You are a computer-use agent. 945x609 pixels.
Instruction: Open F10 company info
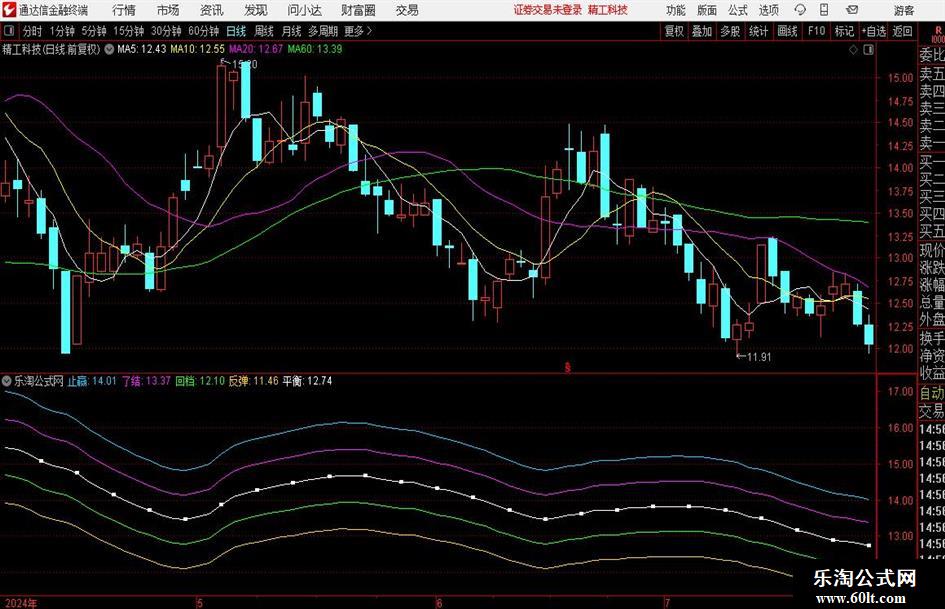(x=816, y=31)
